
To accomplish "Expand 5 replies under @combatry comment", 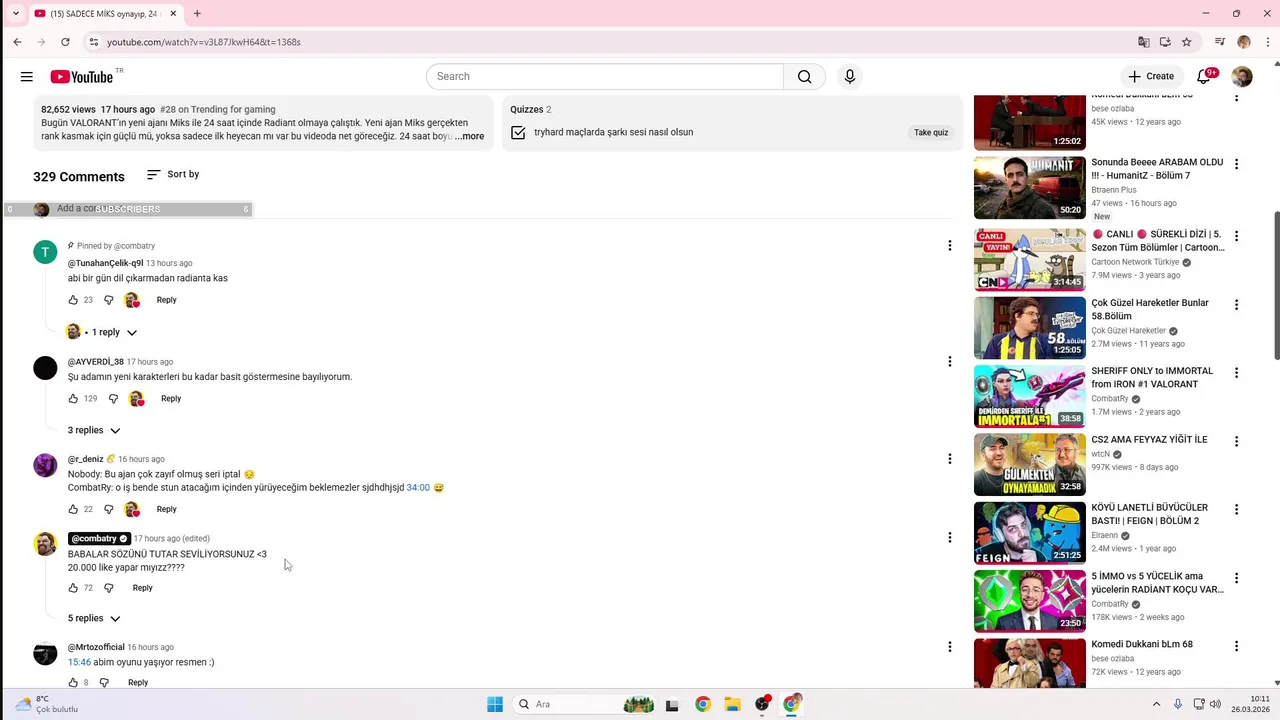I will (x=94, y=618).
